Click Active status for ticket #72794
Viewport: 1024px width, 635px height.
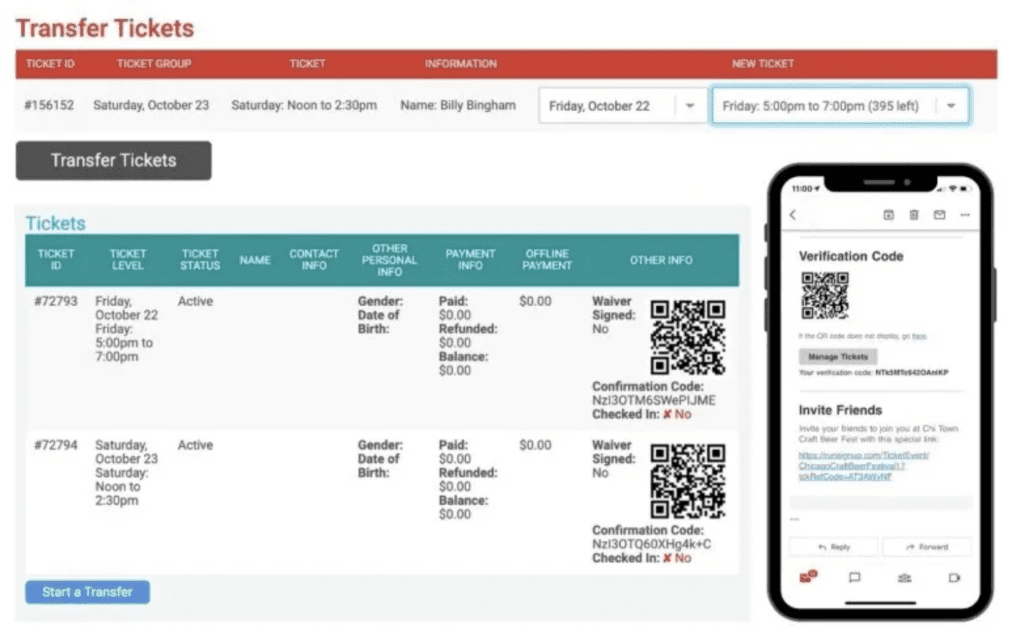[195, 445]
